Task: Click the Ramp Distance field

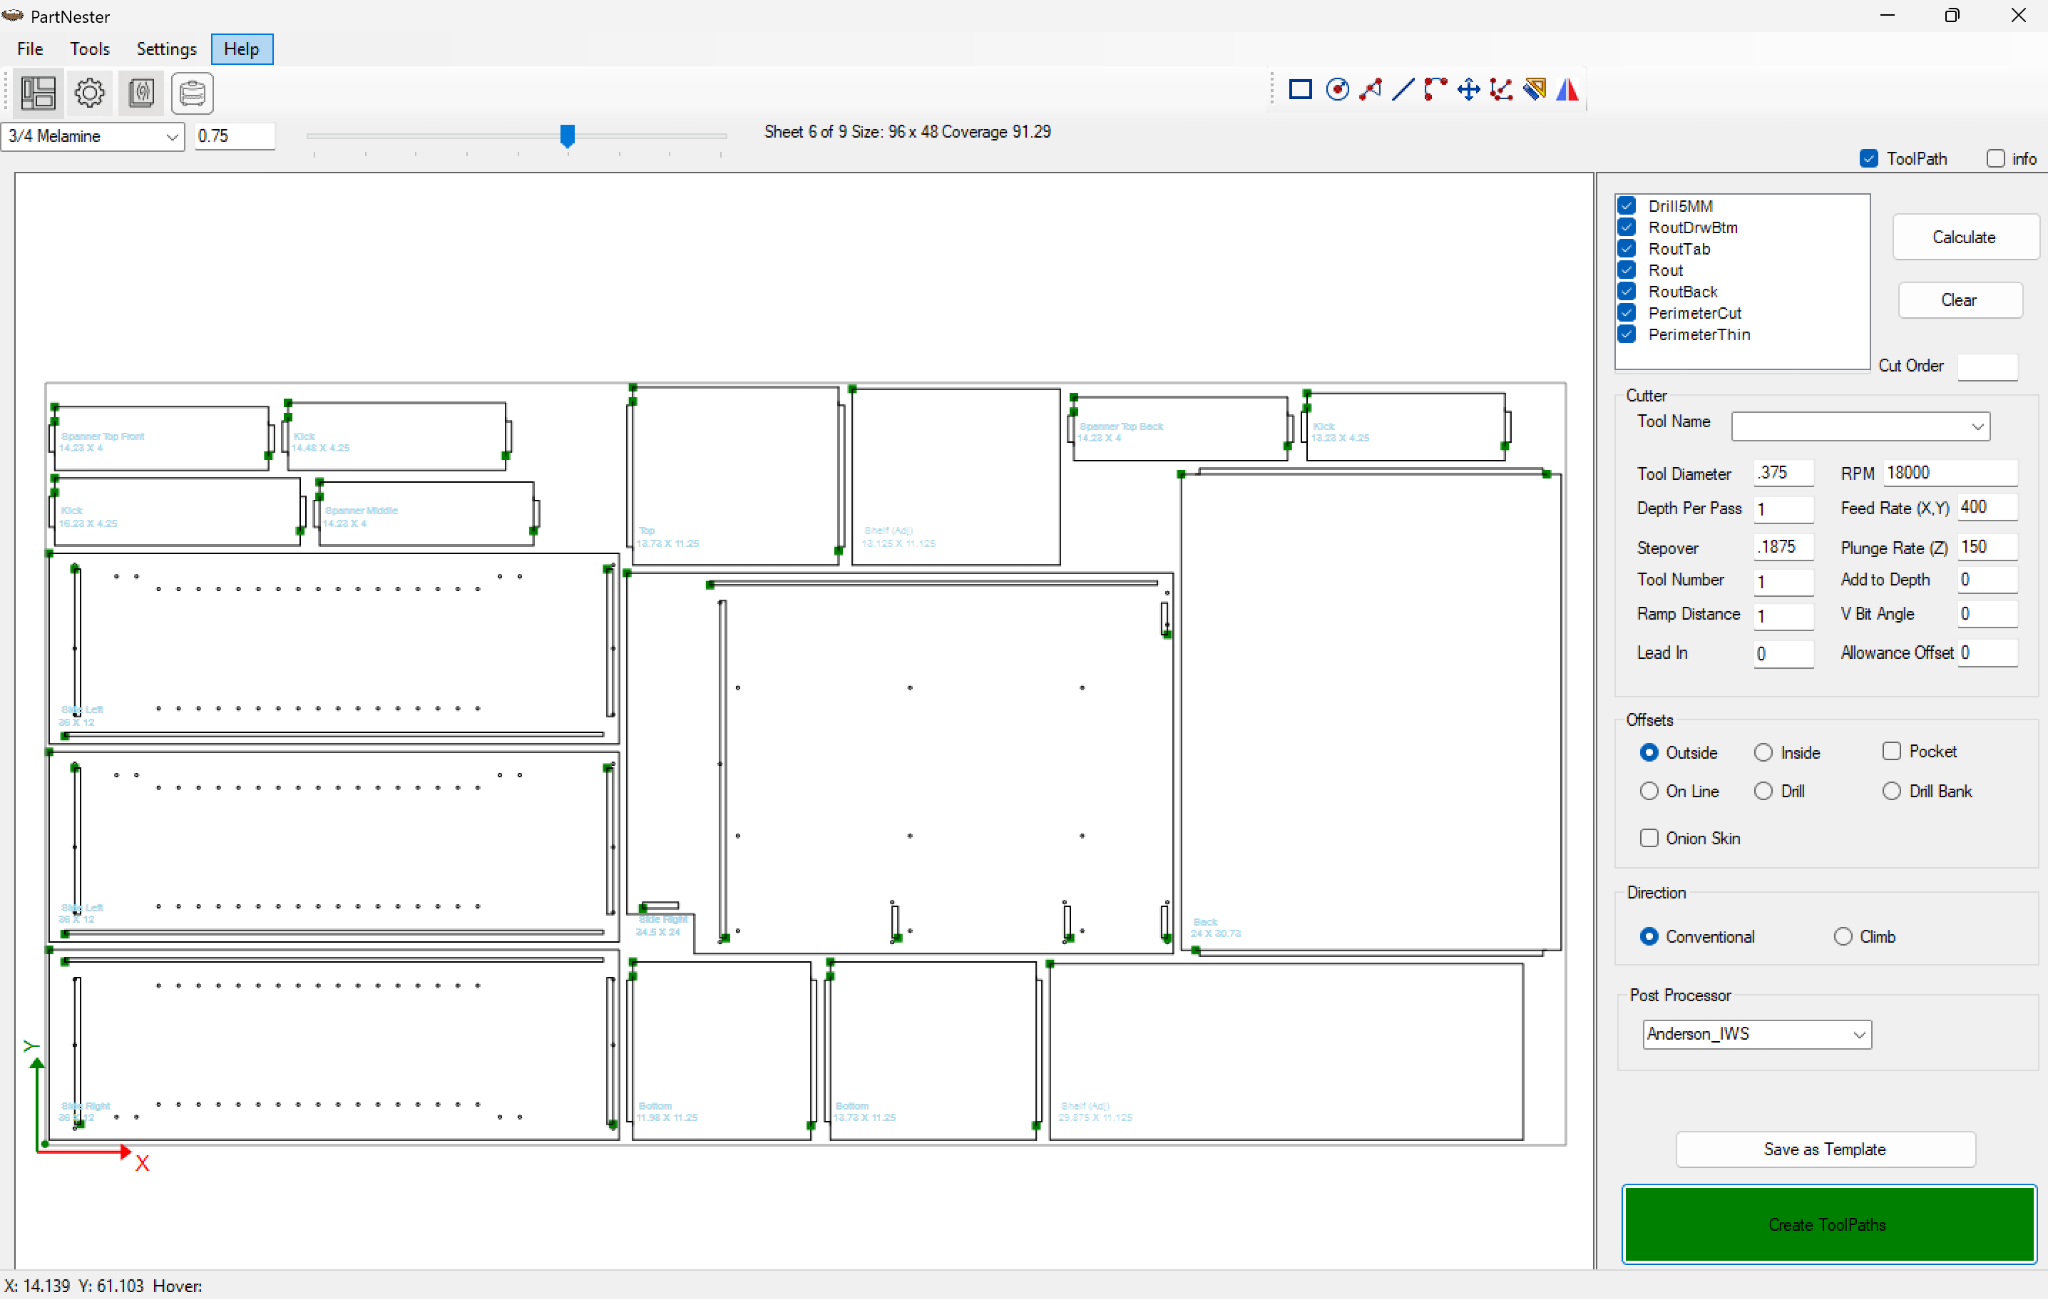Action: 1784,615
